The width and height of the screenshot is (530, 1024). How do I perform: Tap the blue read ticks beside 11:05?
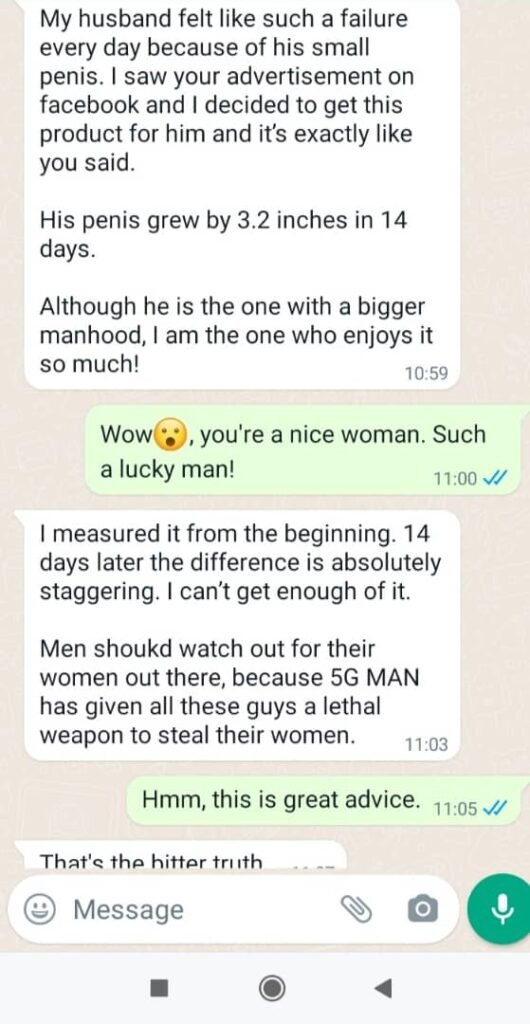click(493, 809)
